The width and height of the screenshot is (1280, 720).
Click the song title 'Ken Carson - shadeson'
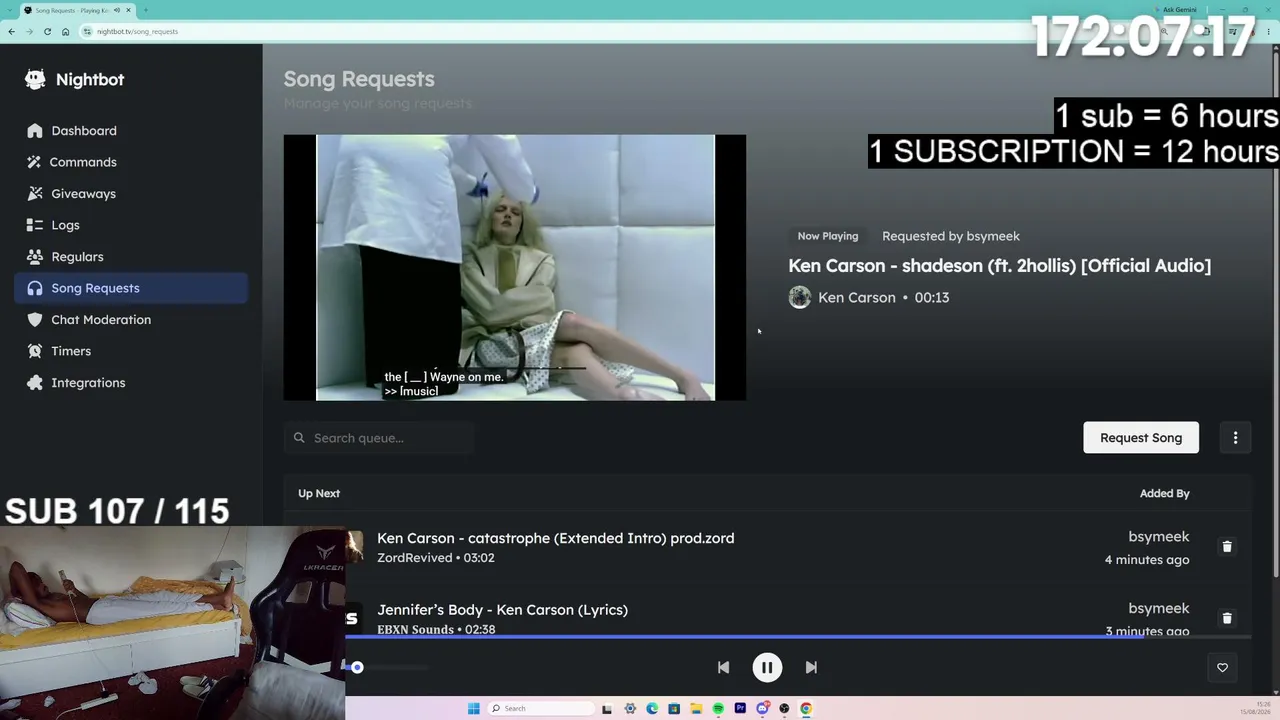pyautogui.click(x=999, y=265)
